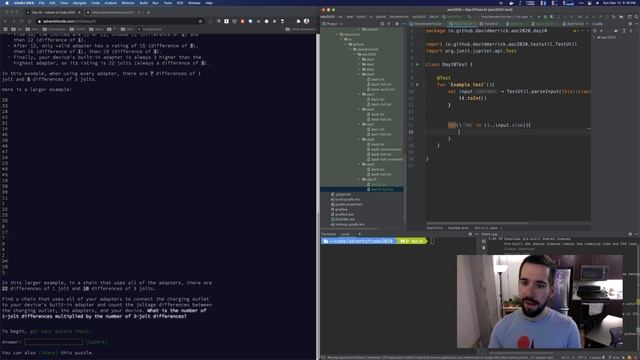Open the browser profile avatar
The width and height of the screenshot is (640, 360).
point(307,21)
